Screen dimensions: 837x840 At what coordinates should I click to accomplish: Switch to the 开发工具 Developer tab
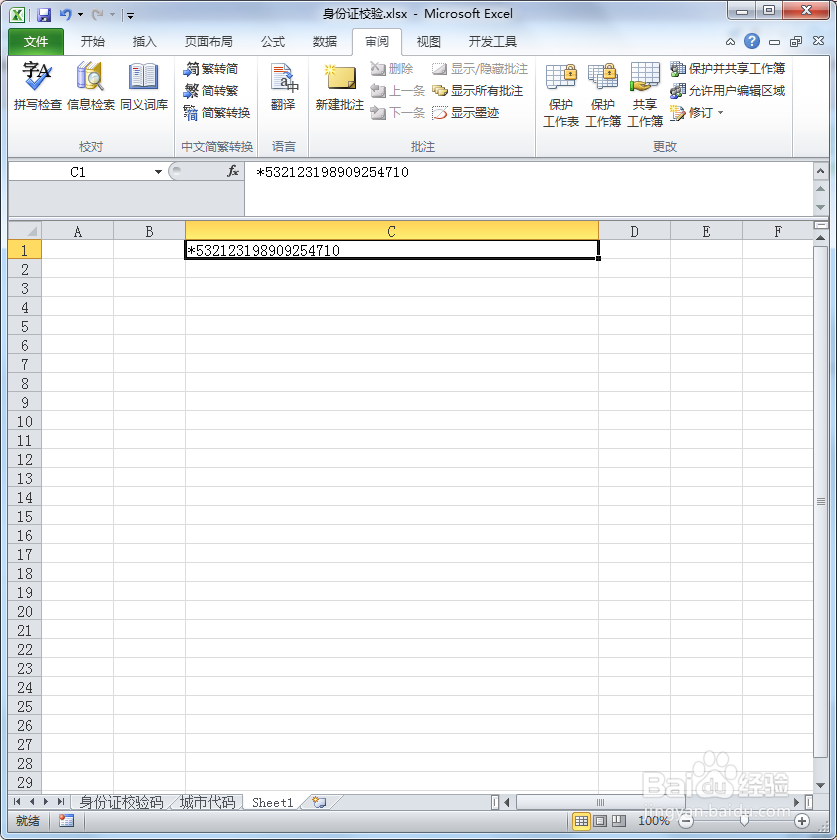coord(492,42)
